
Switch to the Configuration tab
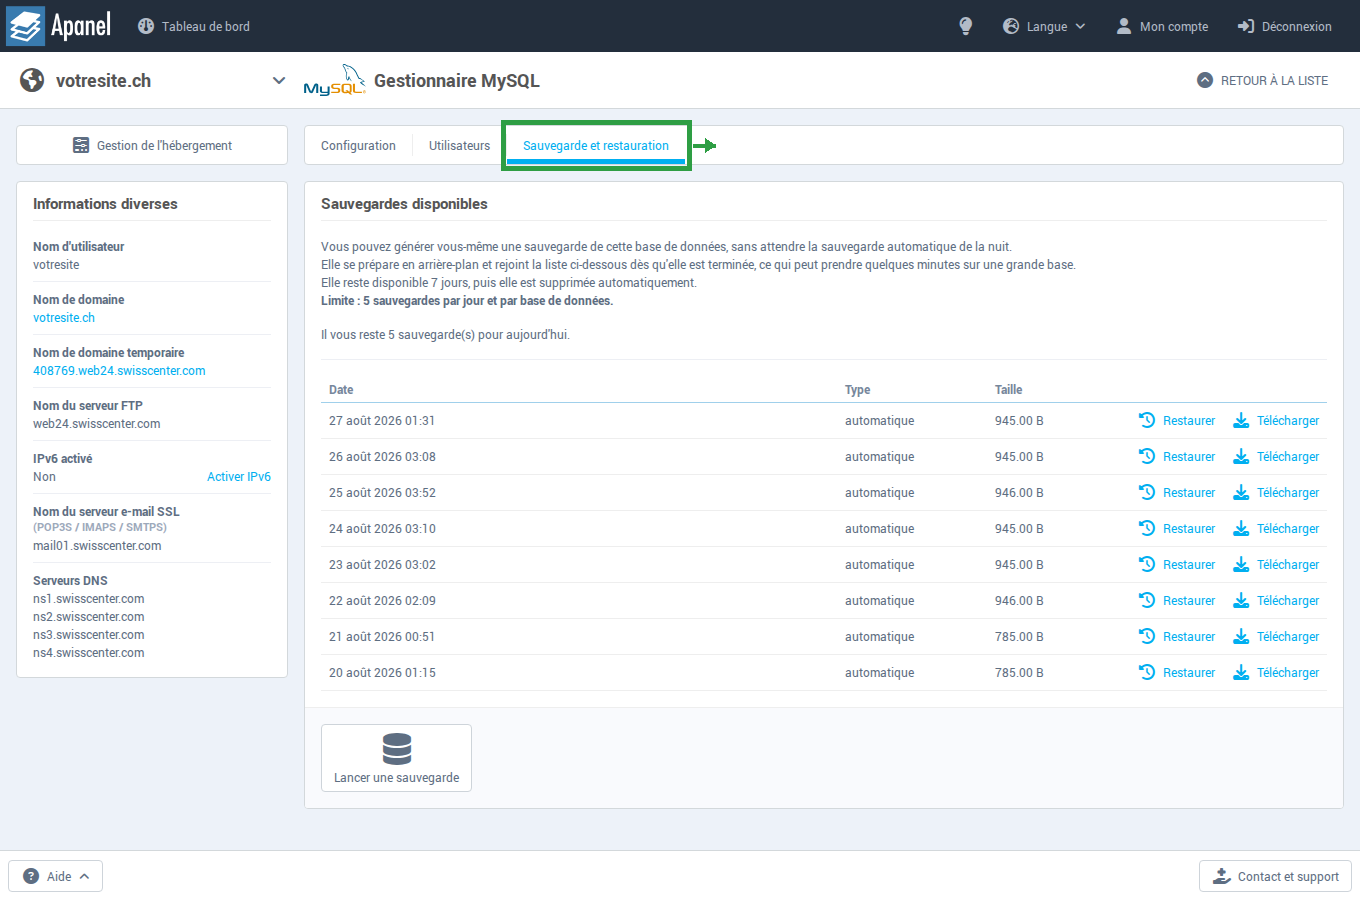(x=358, y=145)
